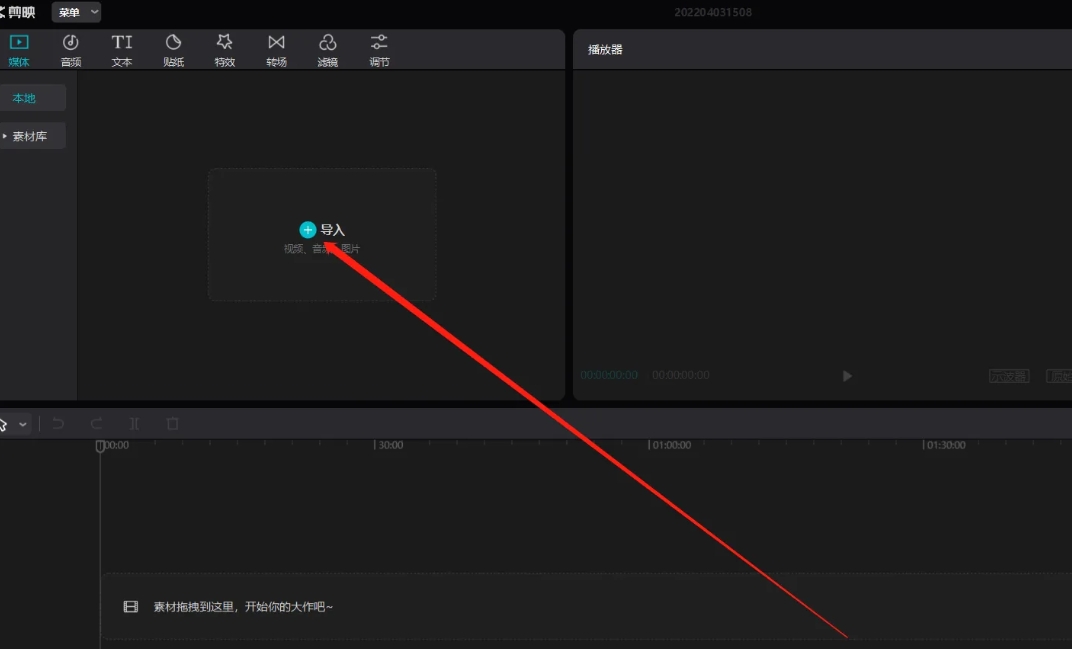Open the 音频 (Audio) panel
The width and height of the screenshot is (1072, 649).
coord(71,50)
